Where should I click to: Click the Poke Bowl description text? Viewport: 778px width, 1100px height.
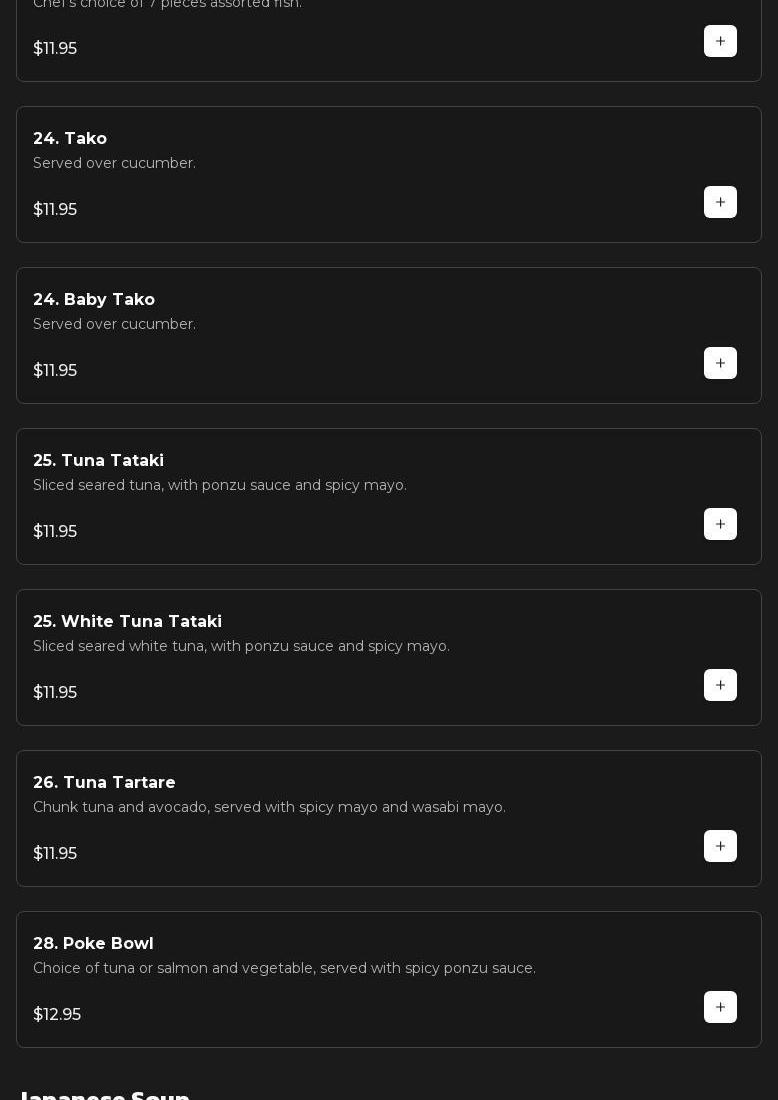[284, 968]
